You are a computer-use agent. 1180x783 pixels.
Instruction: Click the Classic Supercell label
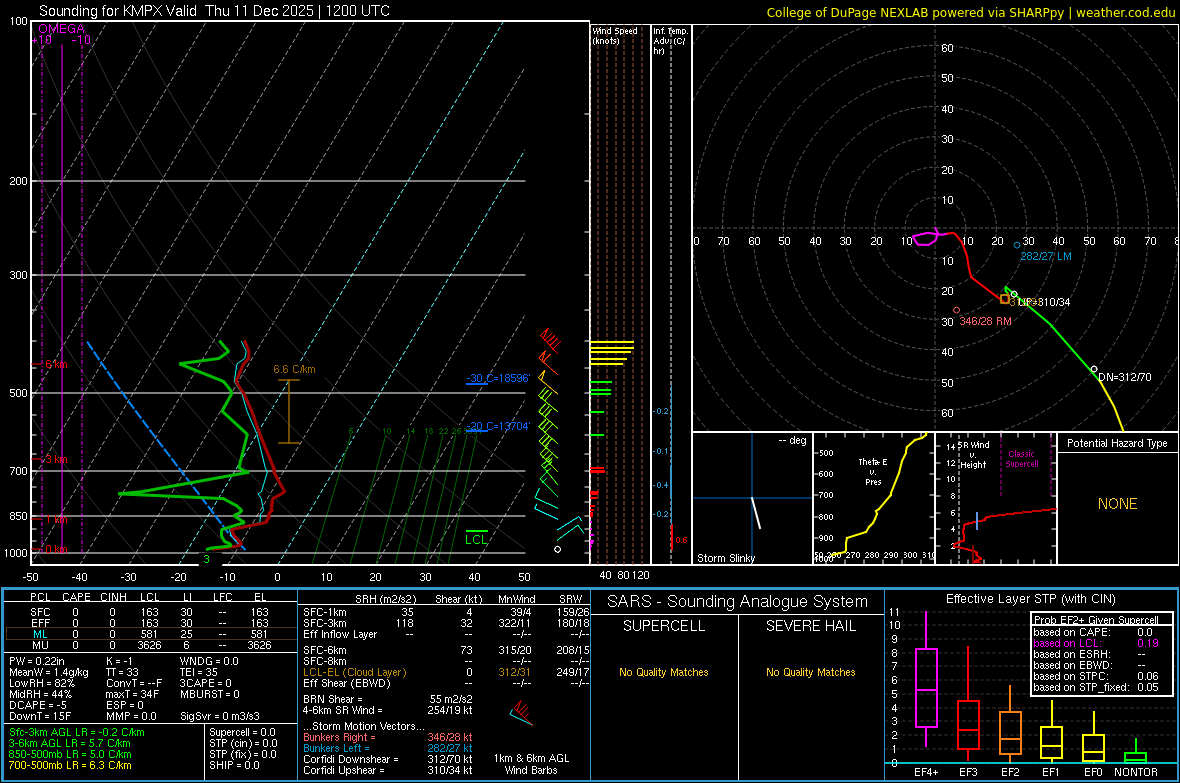(x=1021, y=459)
